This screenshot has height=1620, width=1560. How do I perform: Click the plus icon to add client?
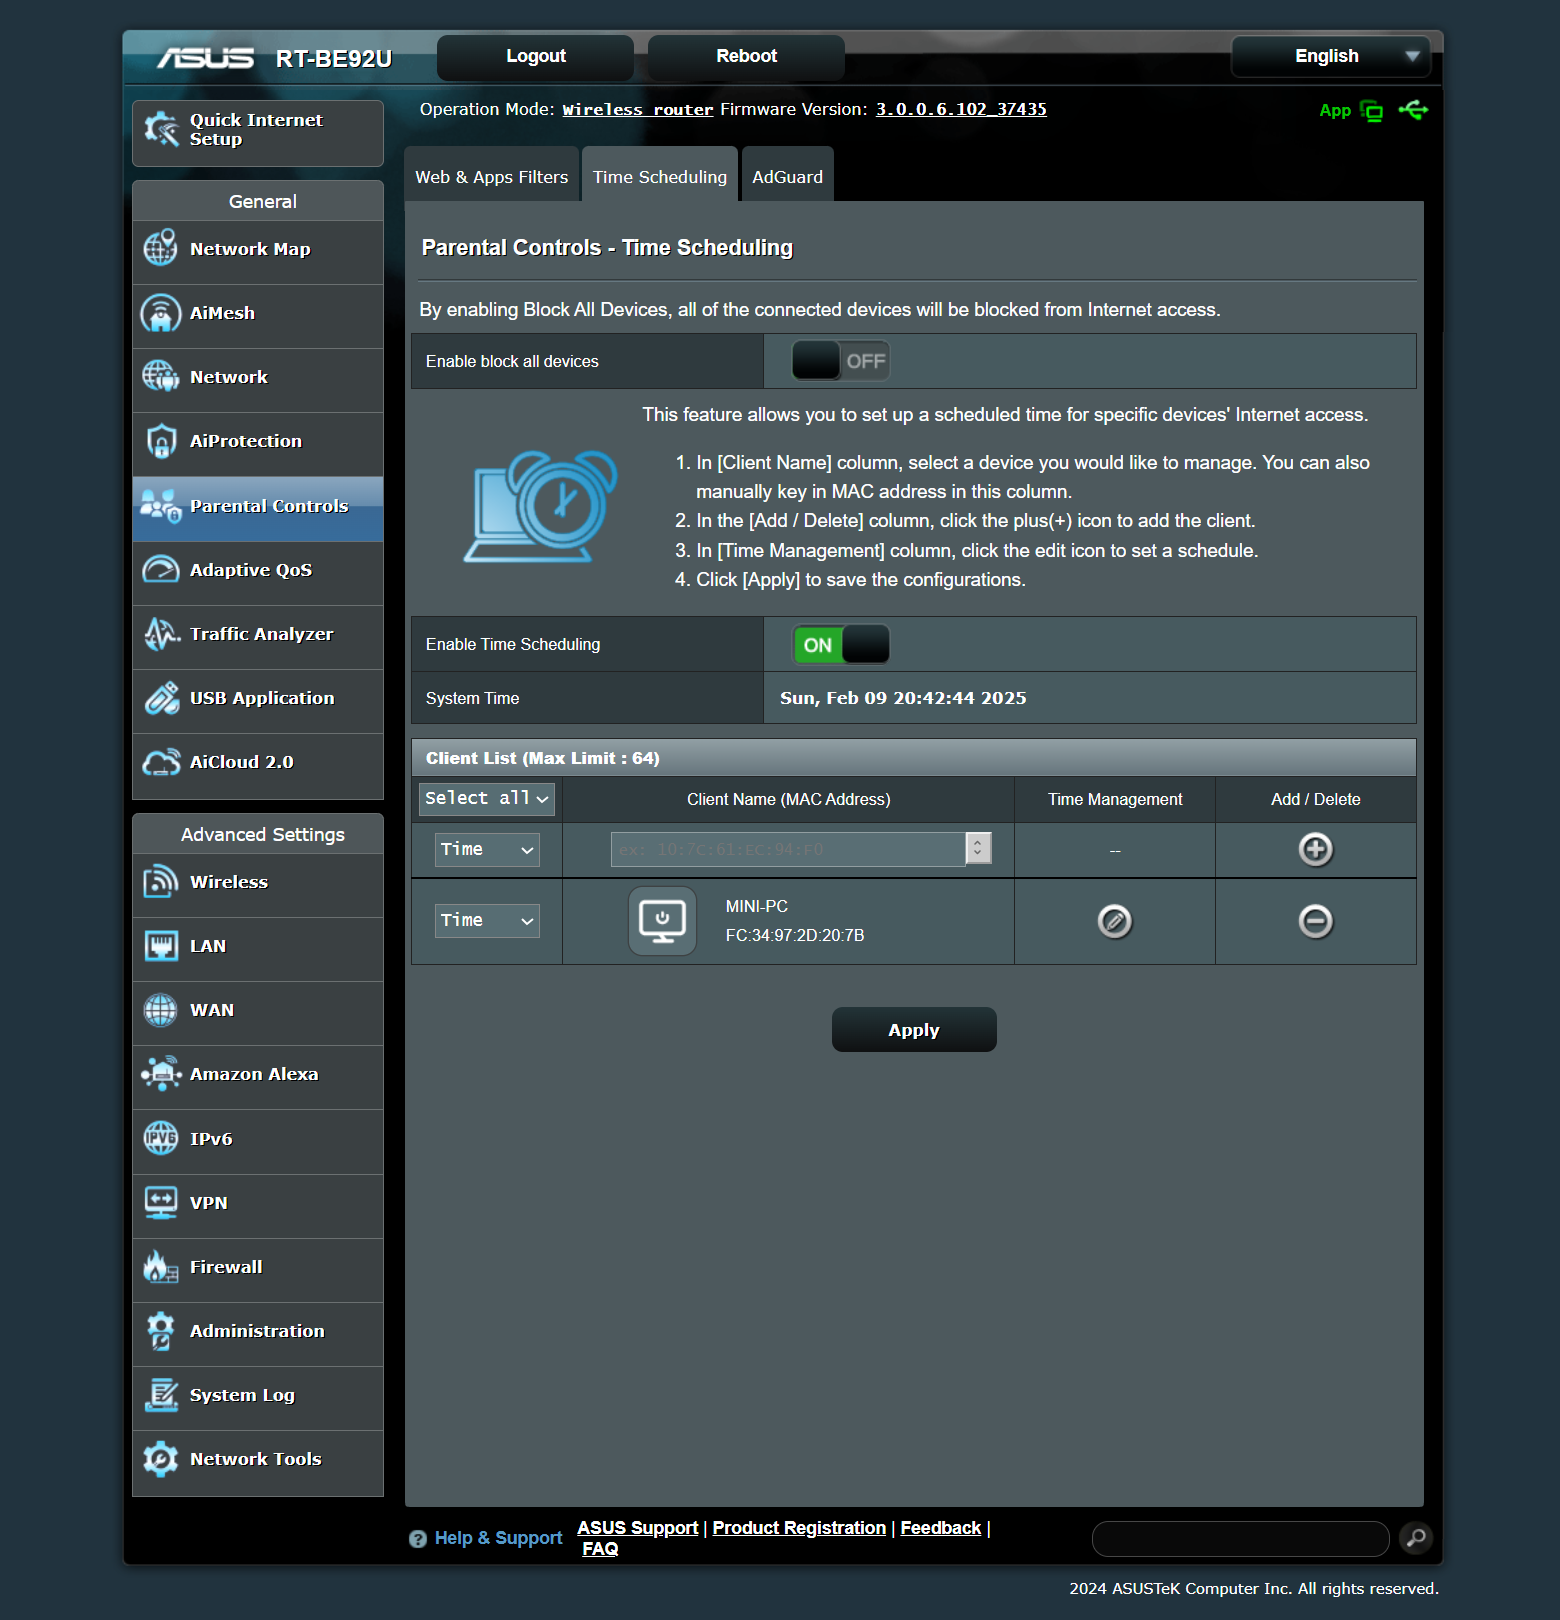[1315, 850]
